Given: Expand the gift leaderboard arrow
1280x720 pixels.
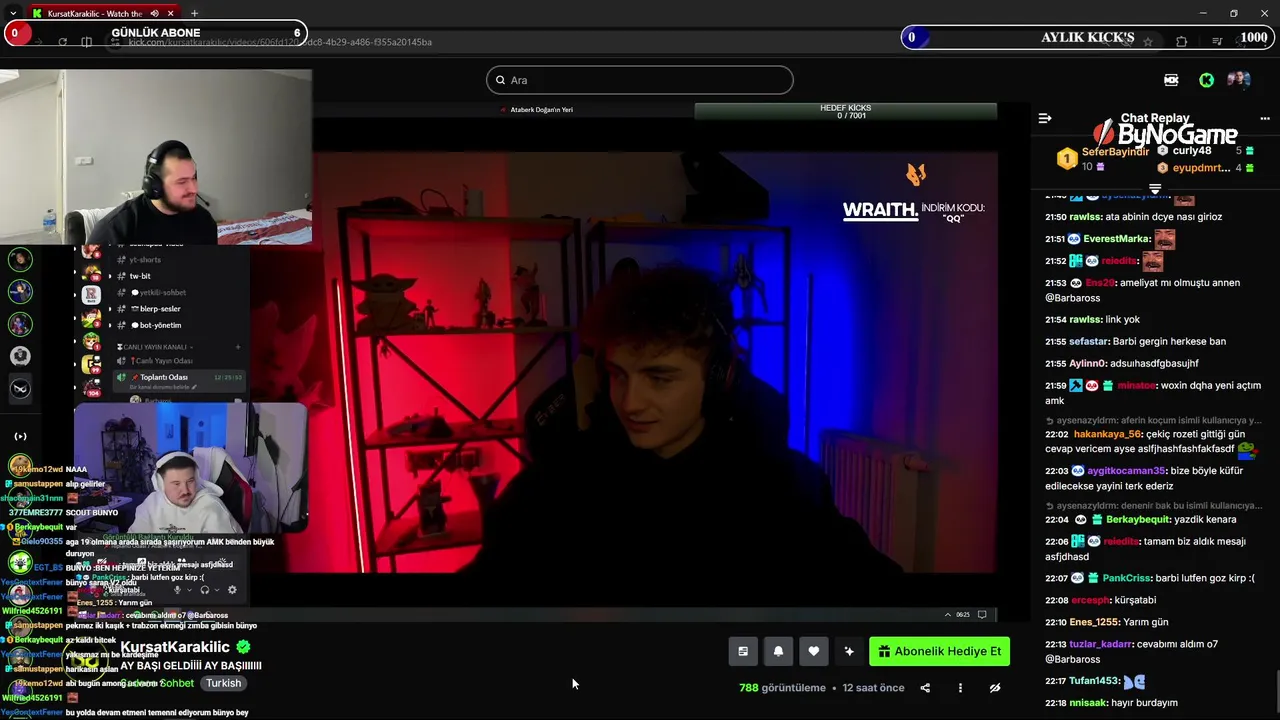Looking at the screenshot, I should click(x=1155, y=188).
